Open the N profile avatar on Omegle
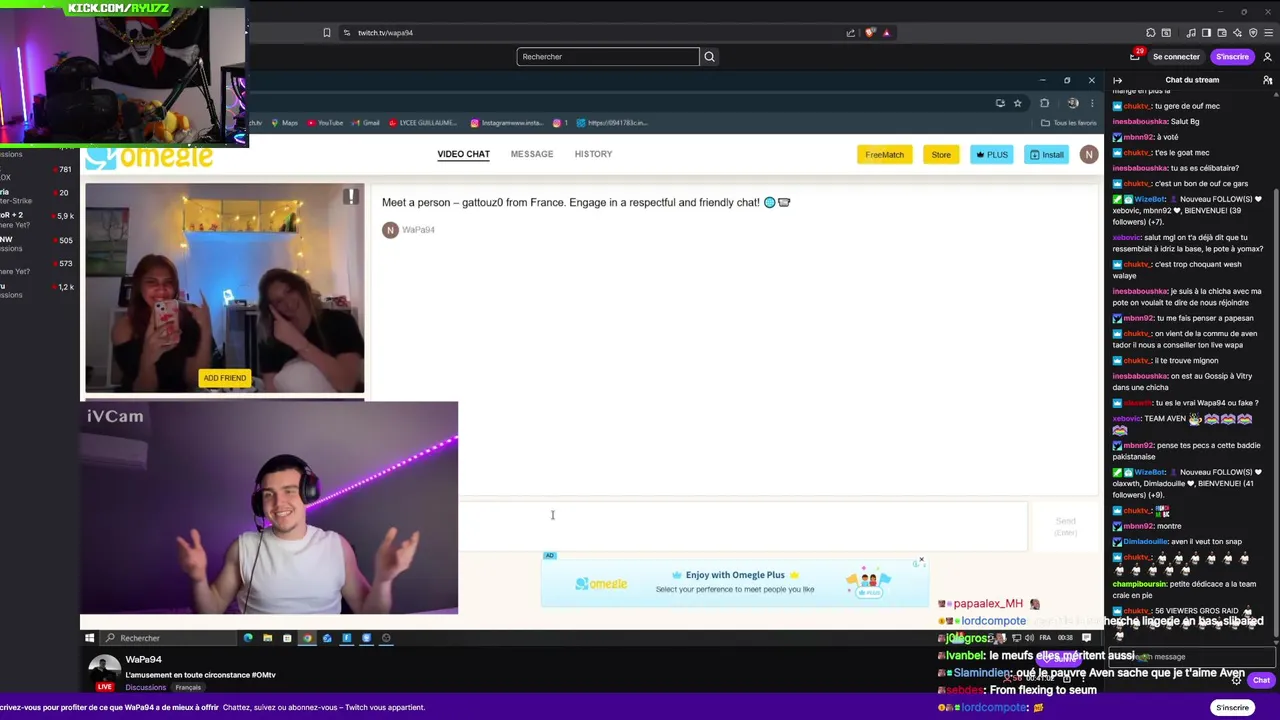The height and width of the screenshot is (720, 1280). click(x=1088, y=154)
